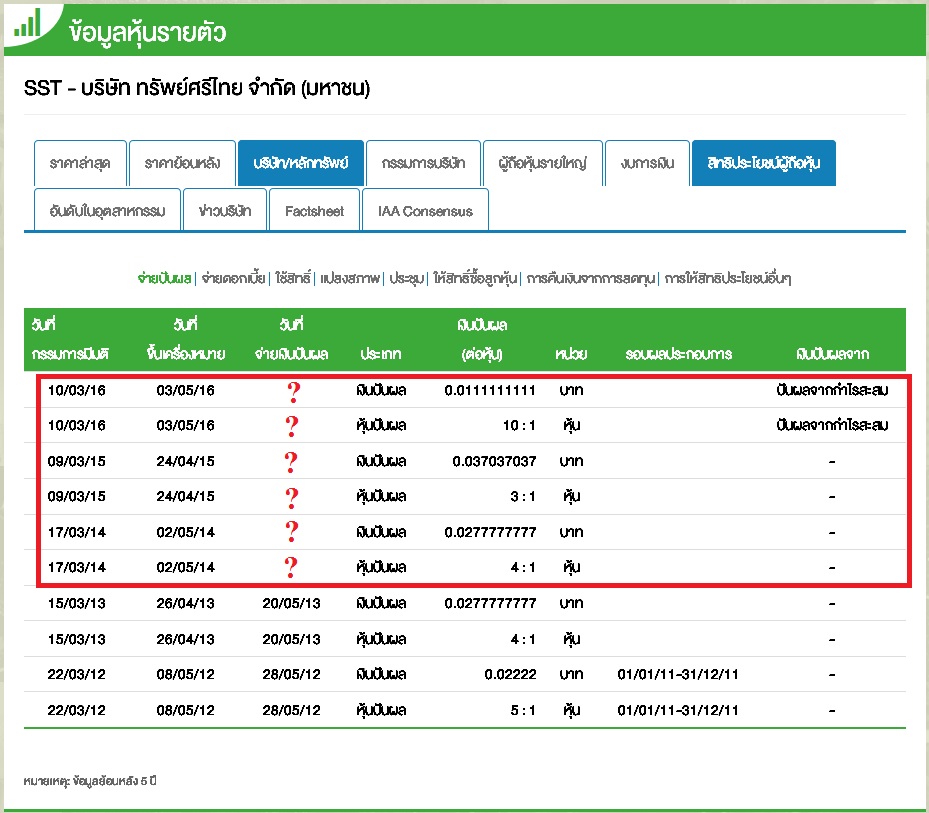Click 09/03/15 in the 0.037037037 row
This screenshot has height=813, width=929.
pyautogui.click(x=76, y=461)
